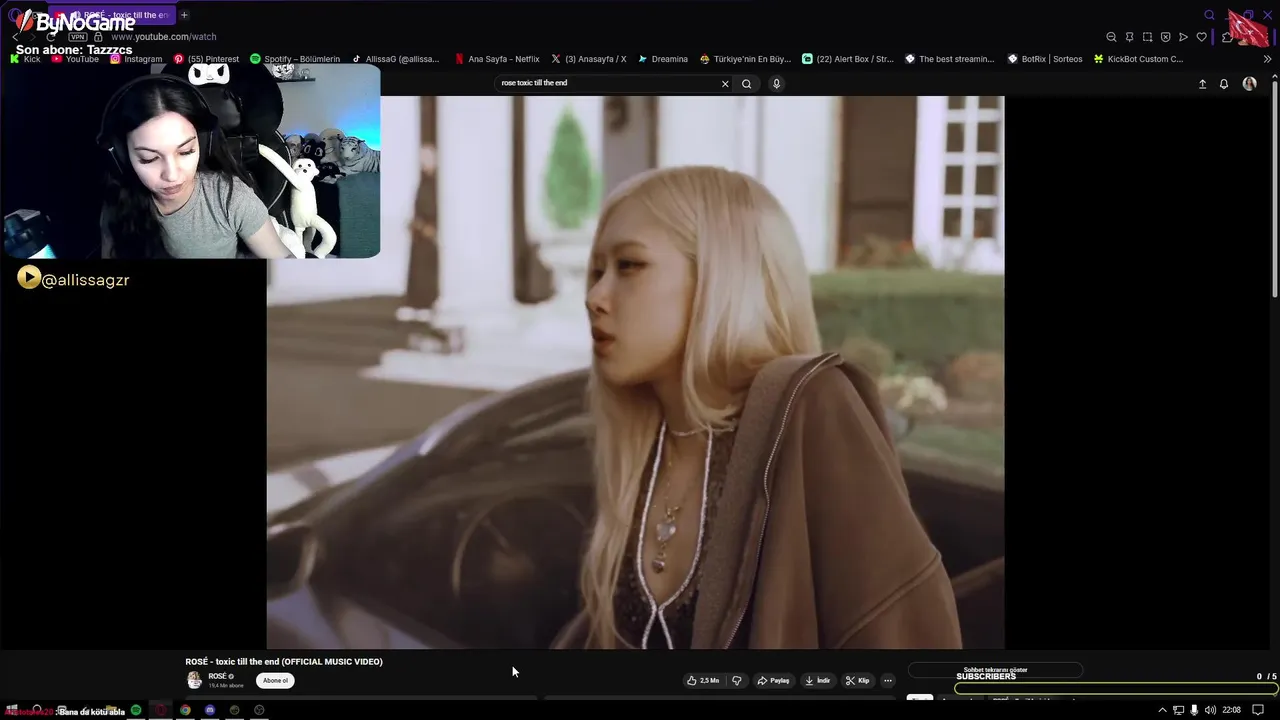Click the ad blocker shield icon

click(1165, 37)
